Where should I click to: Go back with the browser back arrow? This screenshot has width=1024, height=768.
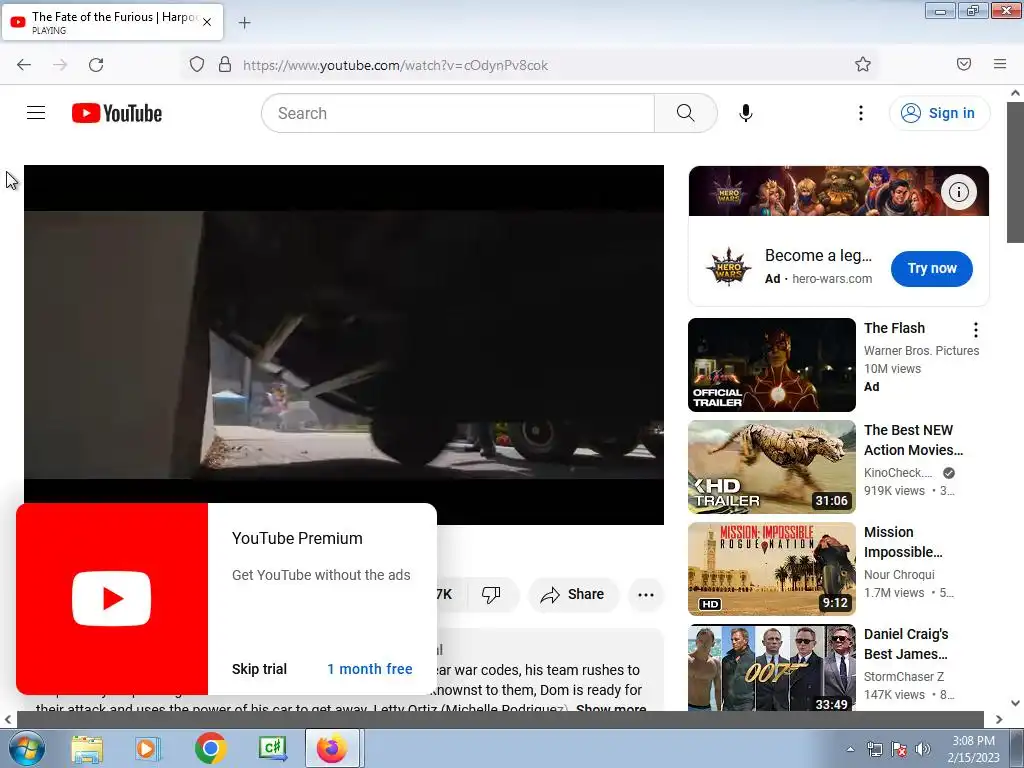(x=24, y=65)
